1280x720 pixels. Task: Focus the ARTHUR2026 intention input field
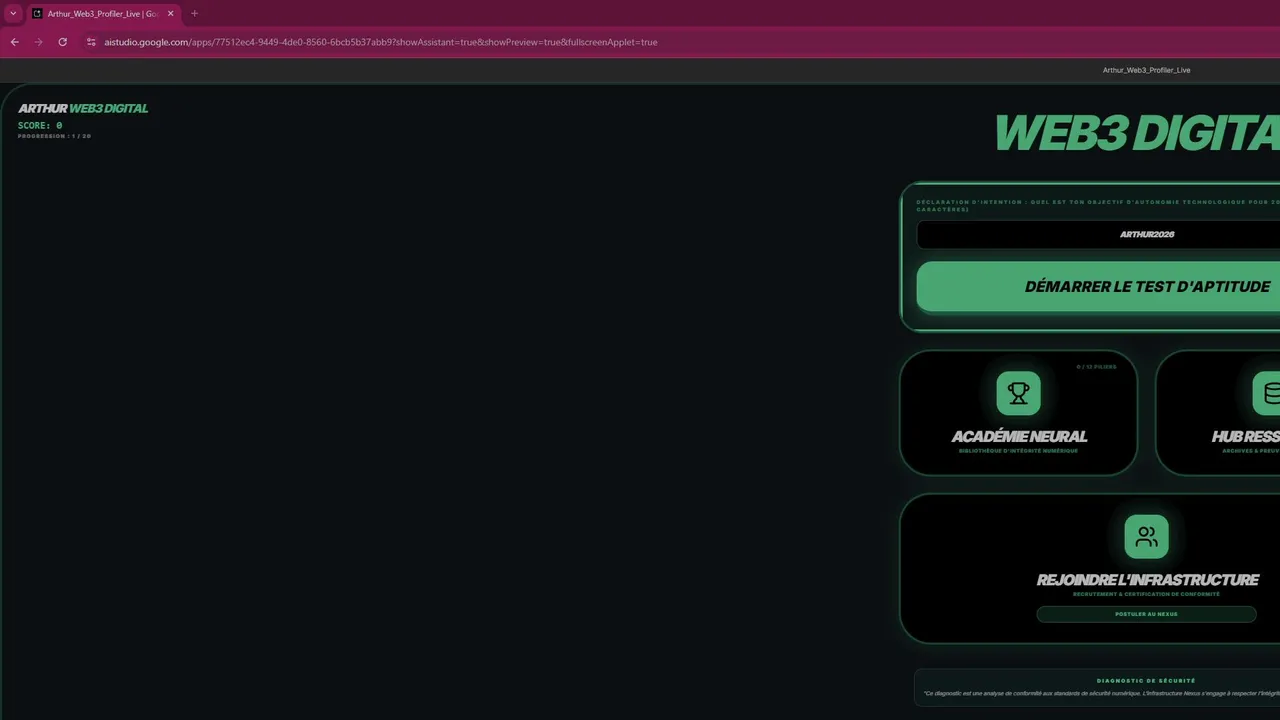[1098, 234]
